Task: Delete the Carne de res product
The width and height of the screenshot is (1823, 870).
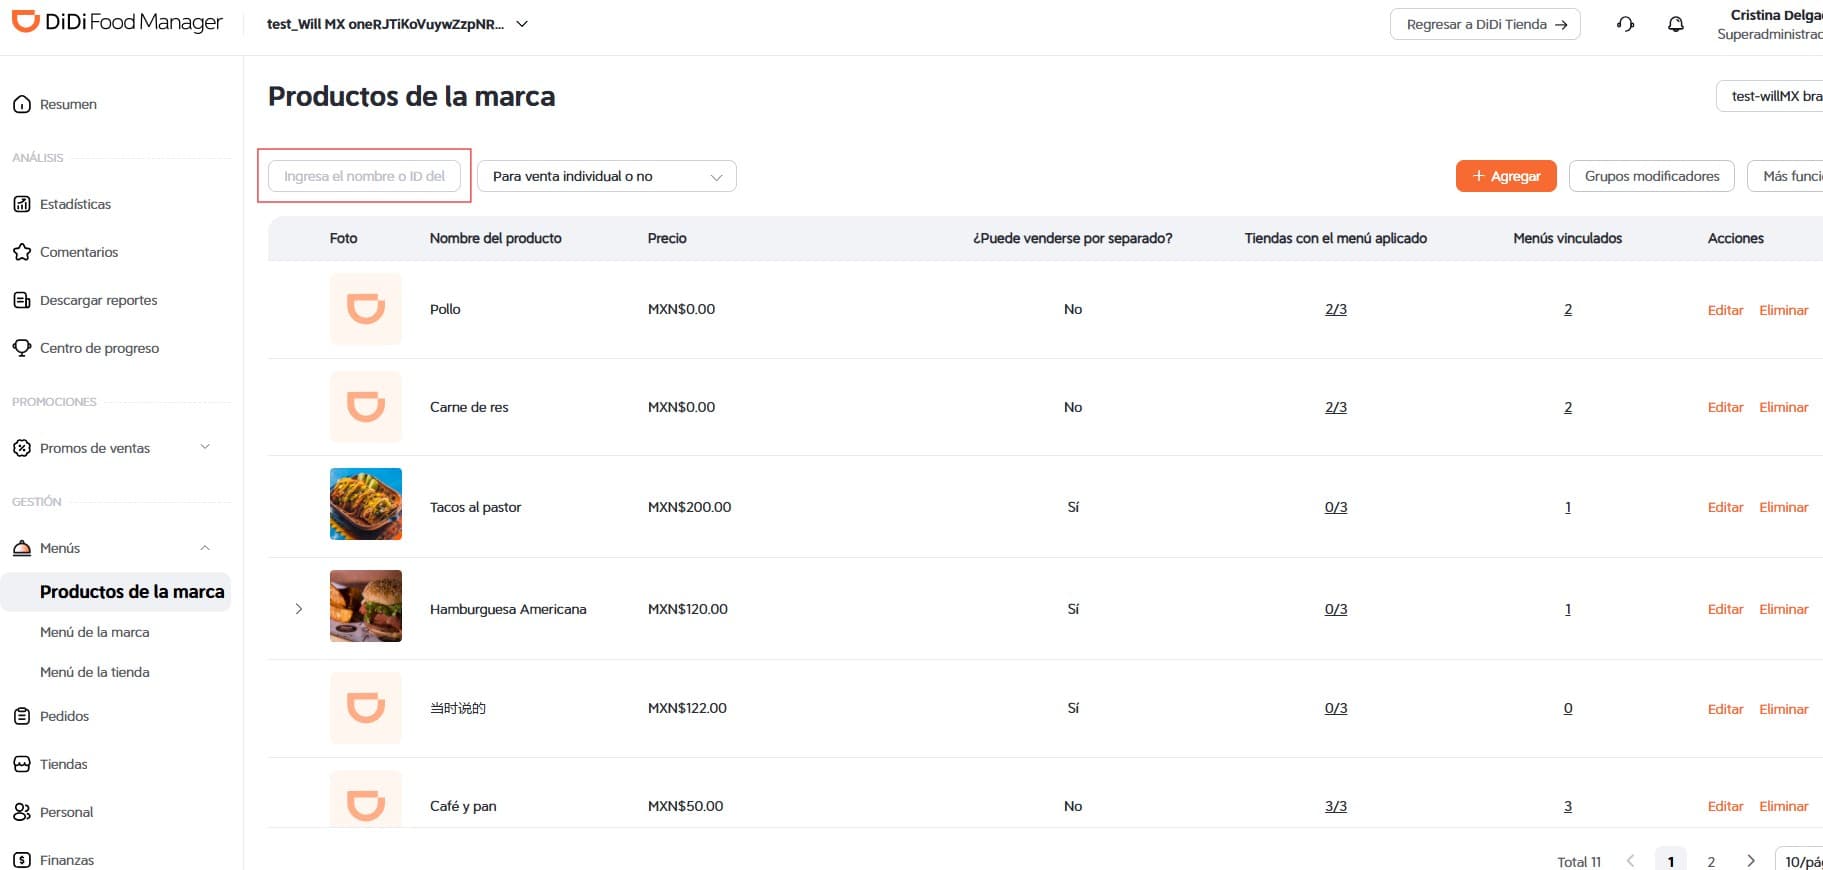Action: [x=1784, y=407]
